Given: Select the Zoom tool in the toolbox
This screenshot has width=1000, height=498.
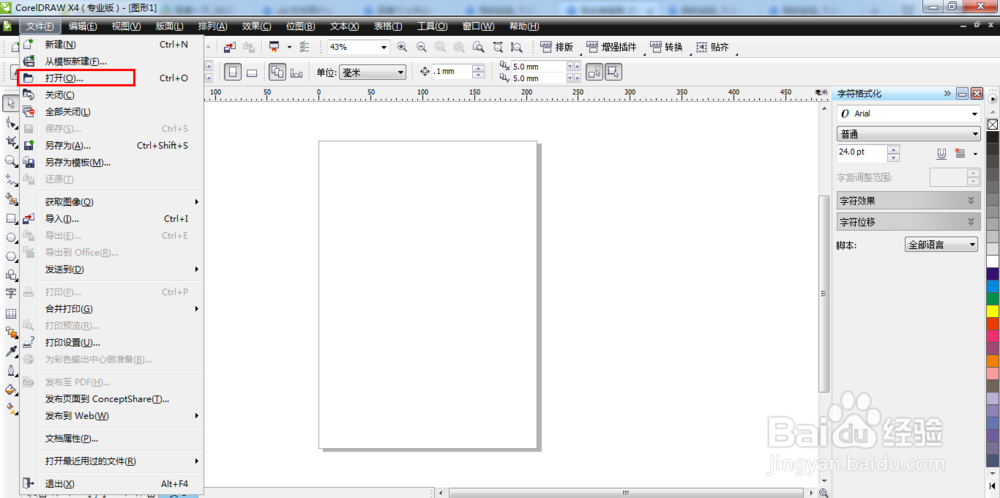Looking at the screenshot, I should 11,160.
